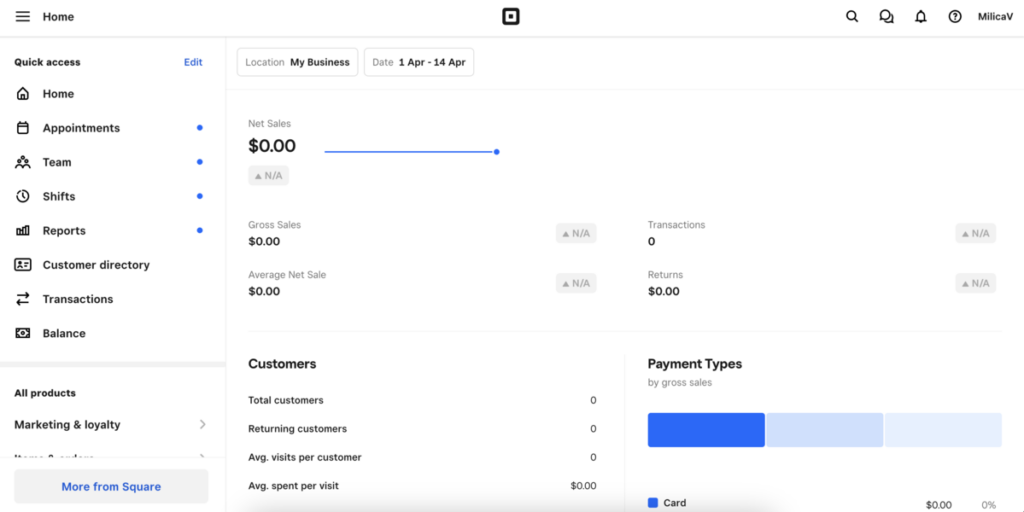Open the MilicaV account menu
The height and width of the screenshot is (512, 1024).
[x=995, y=17]
